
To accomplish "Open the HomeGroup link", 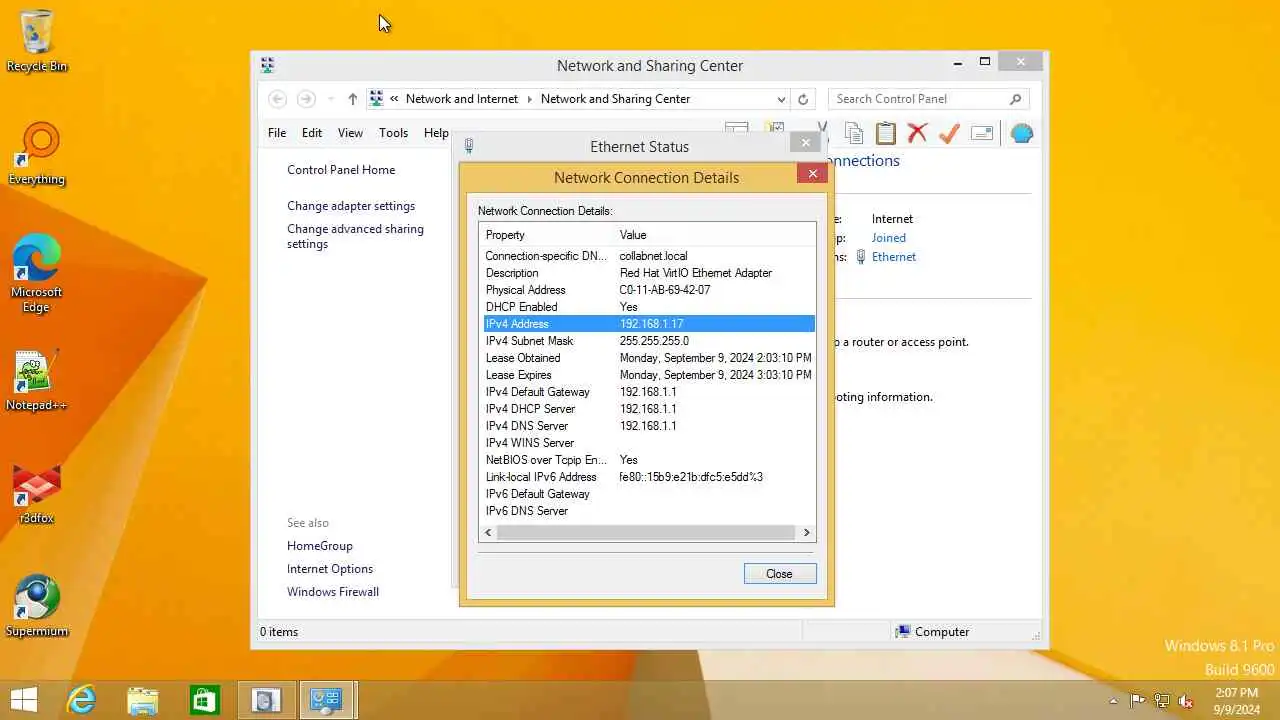I will pos(320,546).
